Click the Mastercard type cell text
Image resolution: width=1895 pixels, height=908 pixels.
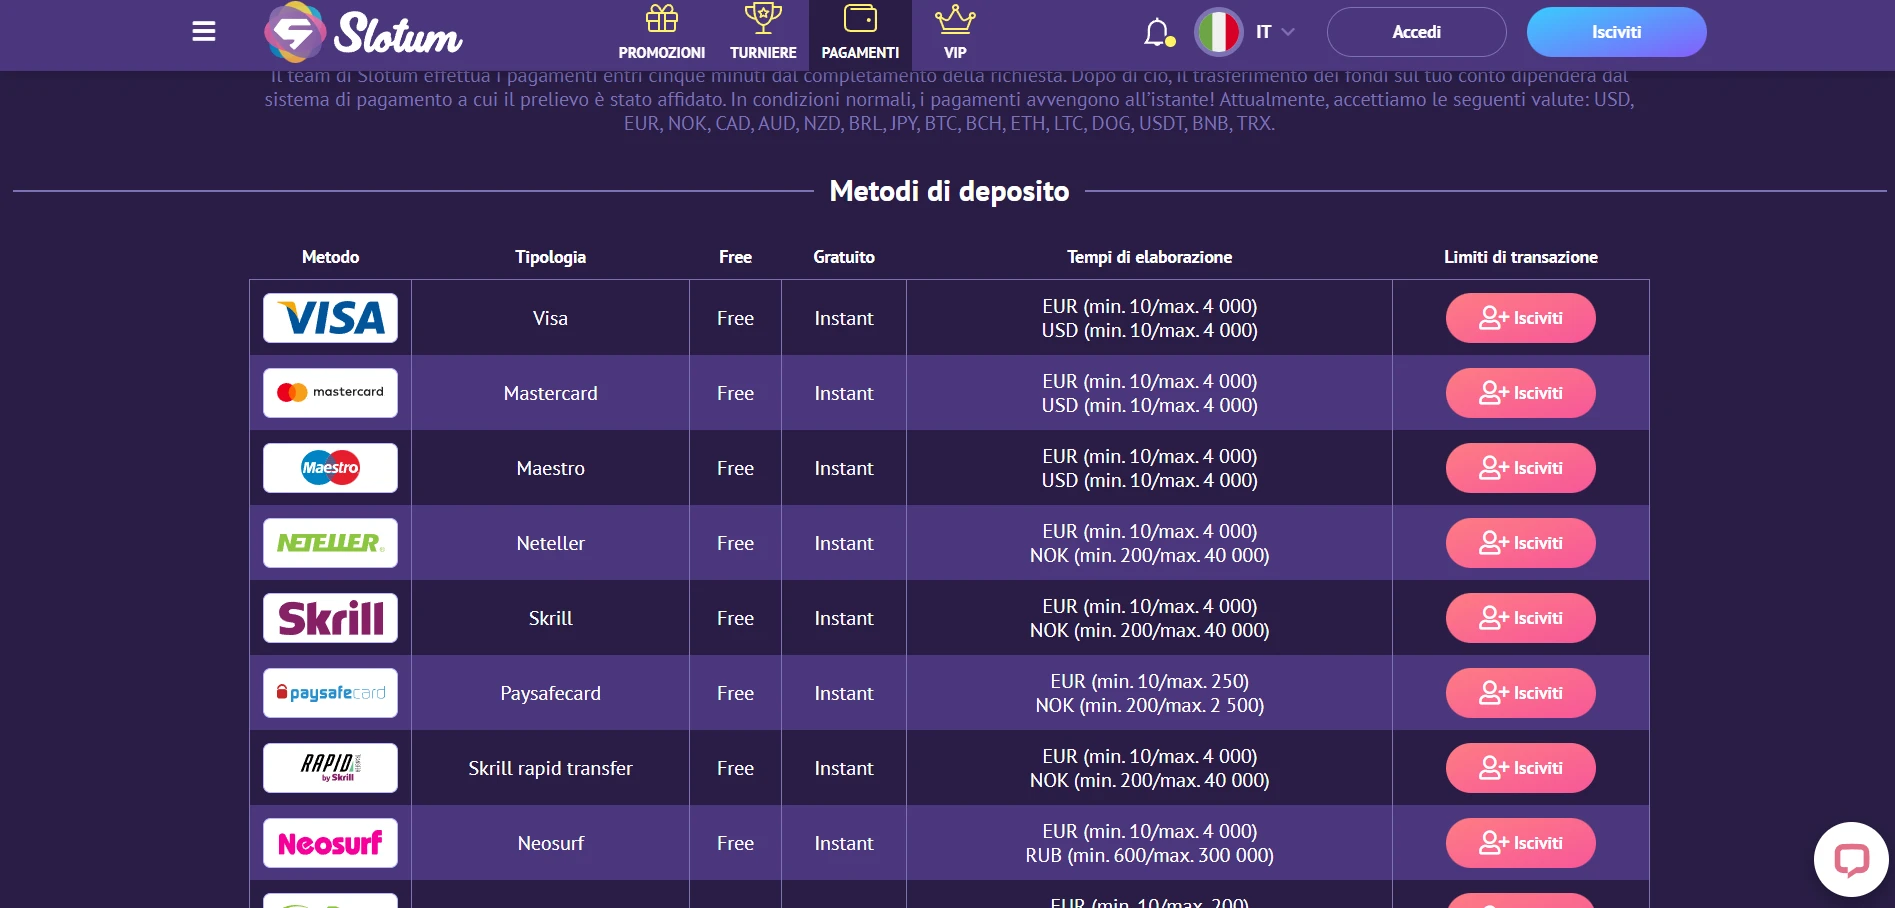[x=550, y=393]
